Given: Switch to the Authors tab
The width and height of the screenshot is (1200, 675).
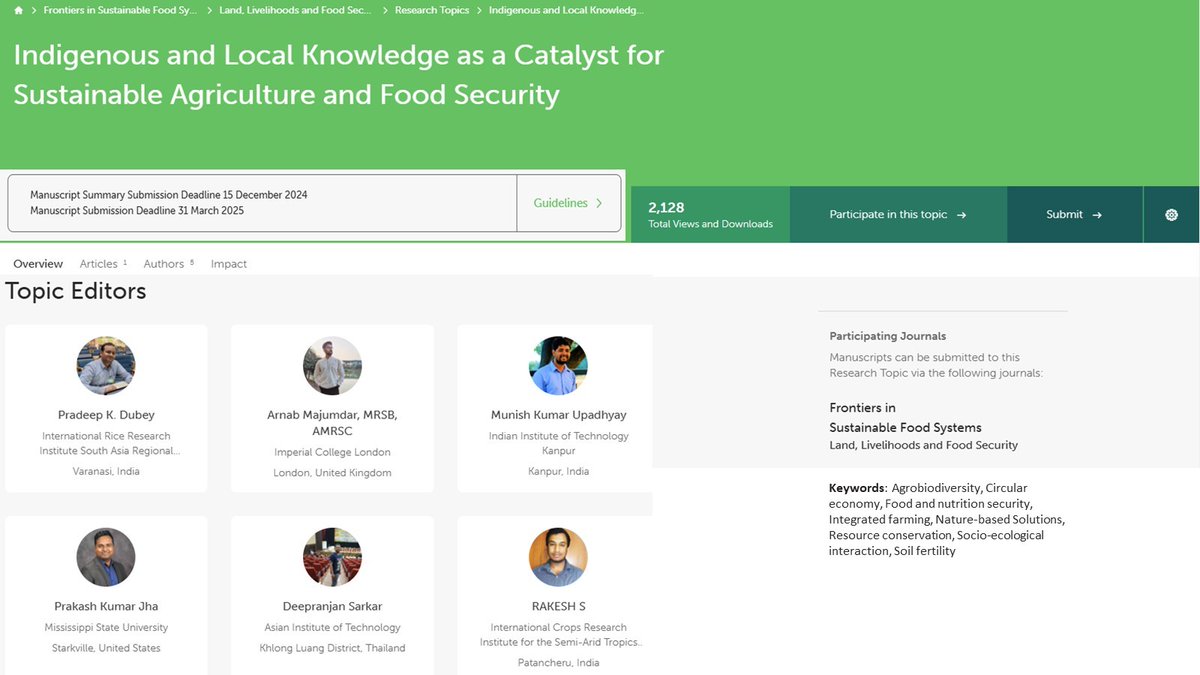Looking at the screenshot, I should 168,264.
